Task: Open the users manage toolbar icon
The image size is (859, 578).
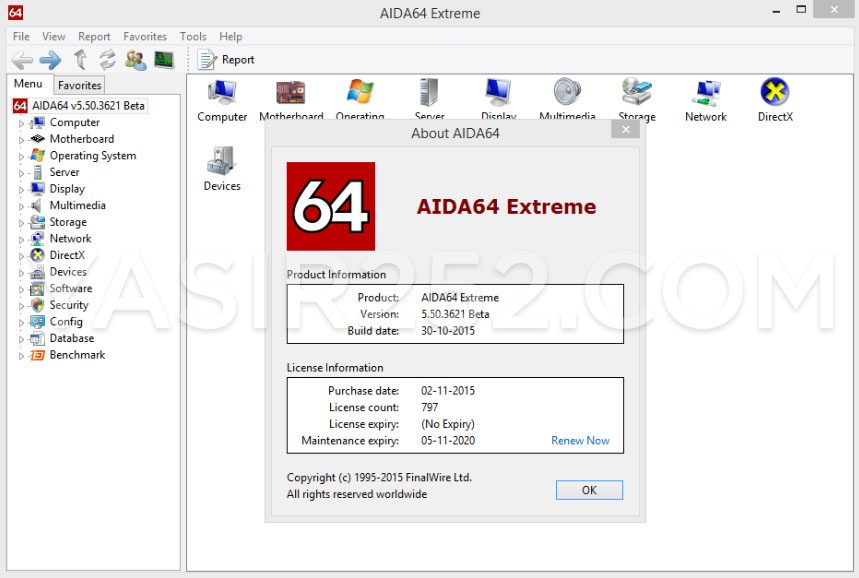Action: click(x=135, y=59)
